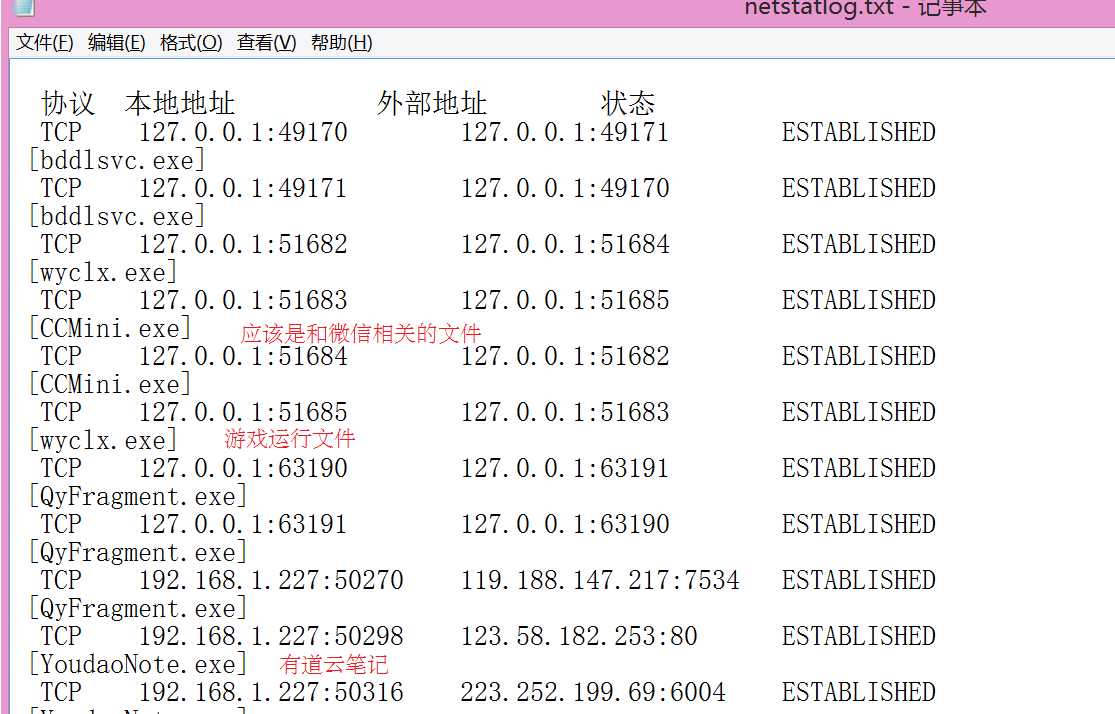This screenshot has width=1115, height=714.
Task: Click local address 127.0.0.1:49170 in first row
Action: coord(243,132)
